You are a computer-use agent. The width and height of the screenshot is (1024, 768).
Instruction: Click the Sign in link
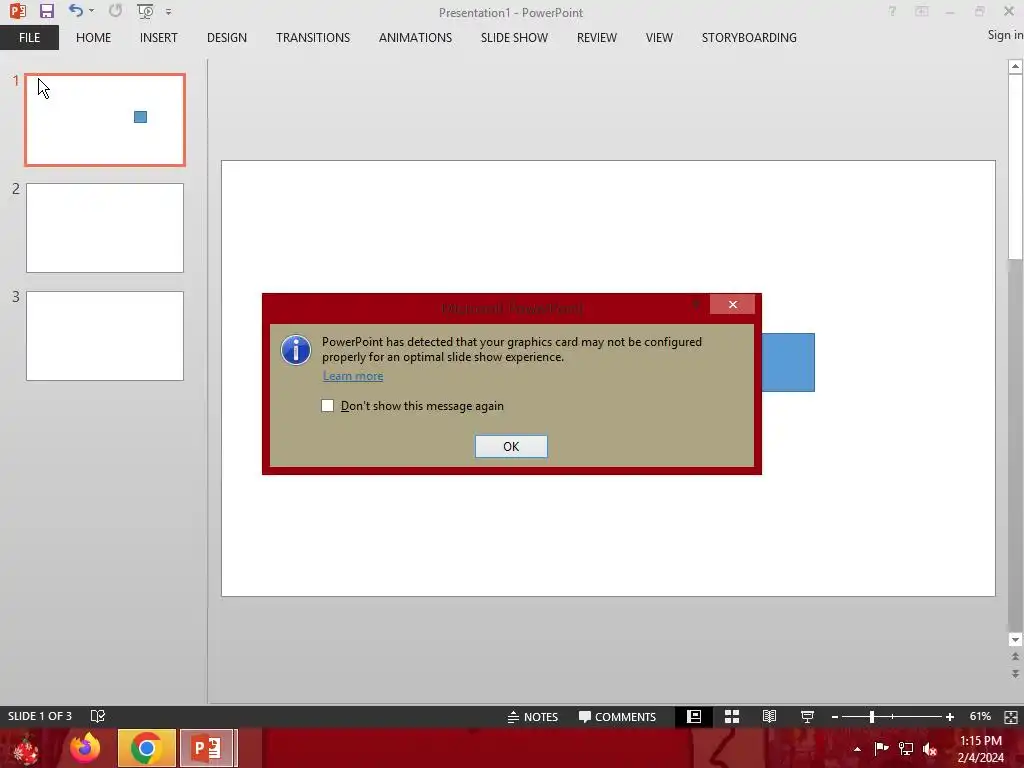(x=1005, y=35)
